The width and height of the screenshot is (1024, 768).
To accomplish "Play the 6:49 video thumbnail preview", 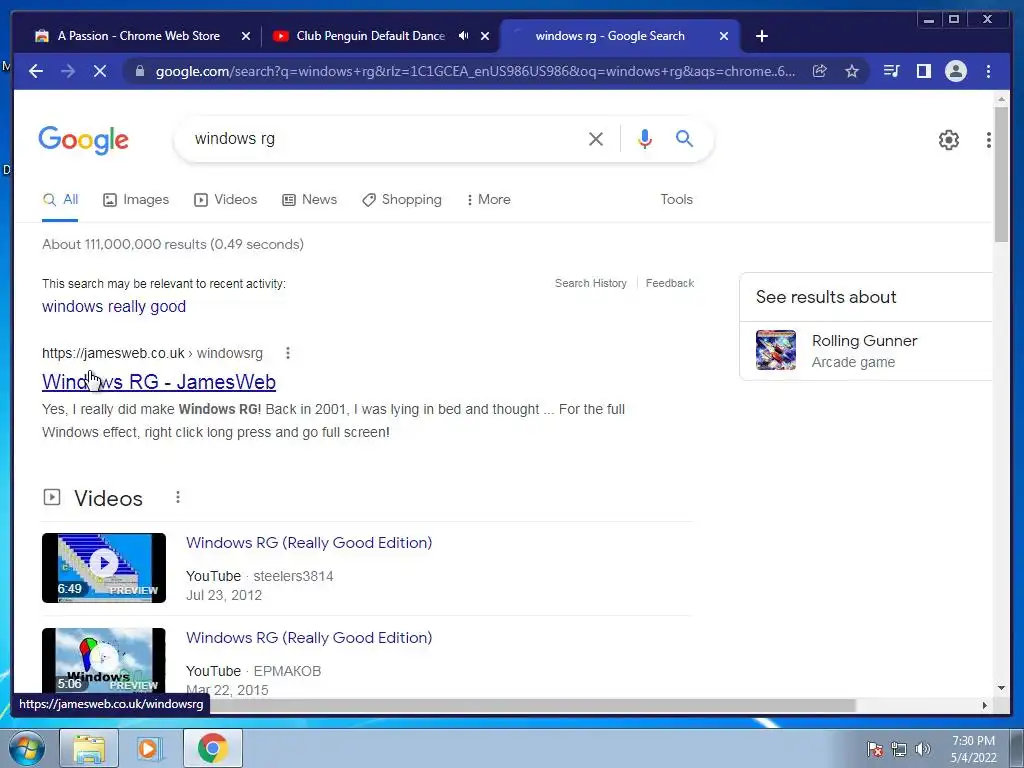I will [x=104, y=568].
